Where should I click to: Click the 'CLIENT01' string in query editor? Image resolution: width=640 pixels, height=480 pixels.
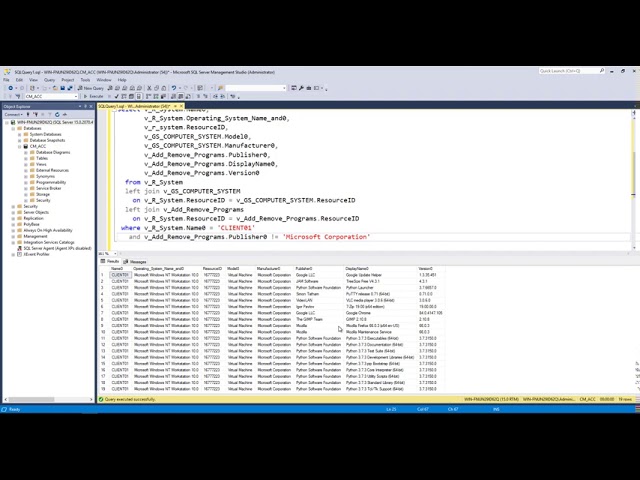236,228
